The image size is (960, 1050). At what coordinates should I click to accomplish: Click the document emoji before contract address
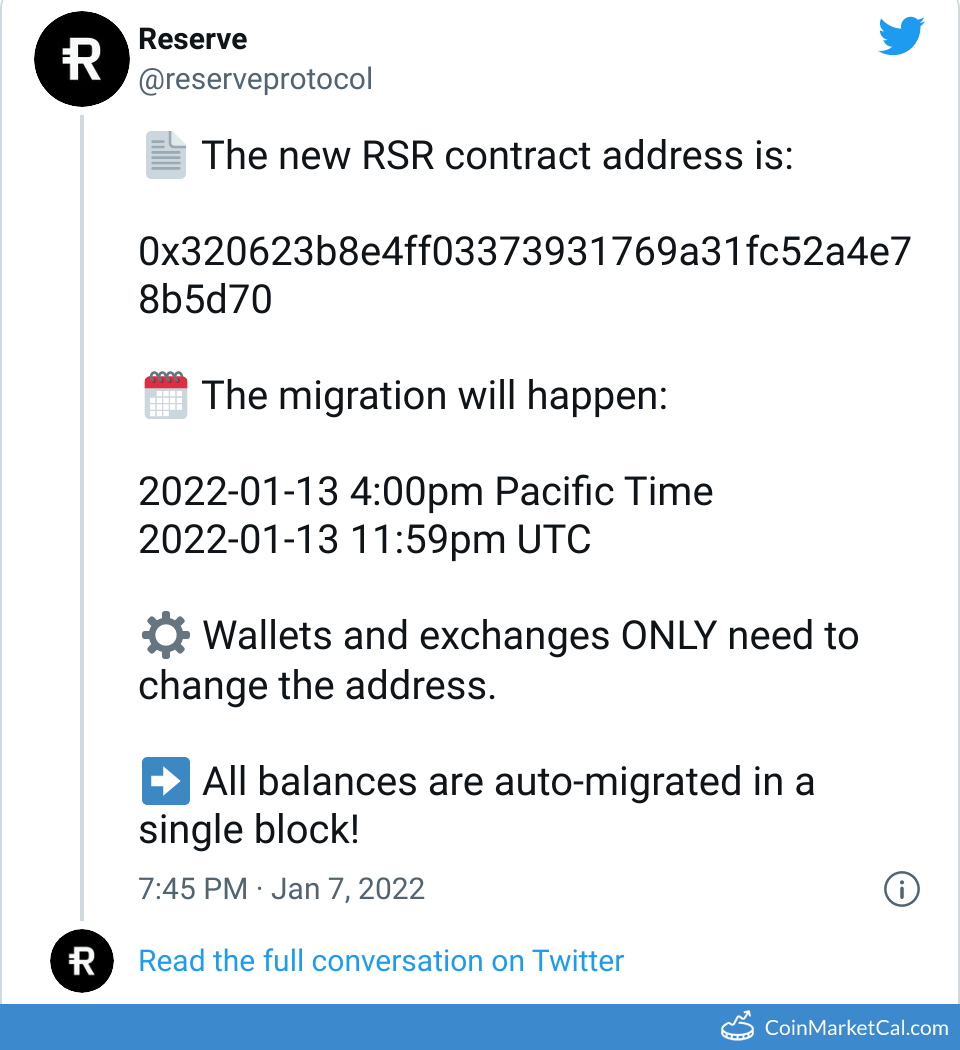(x=165, y=155)
